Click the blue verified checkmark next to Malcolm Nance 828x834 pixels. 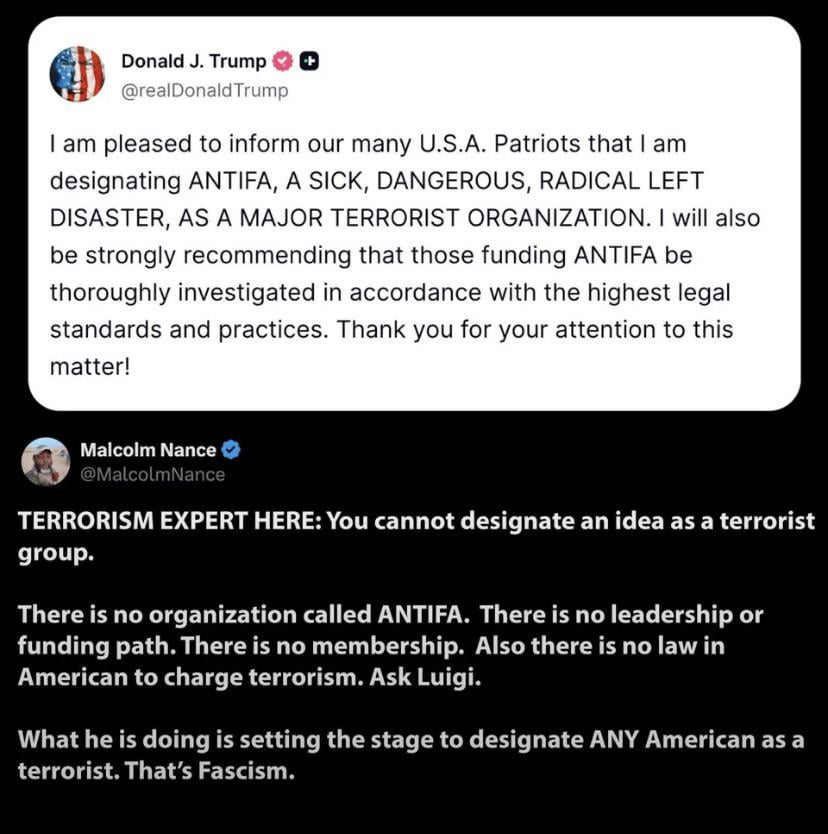pos(231,450)
